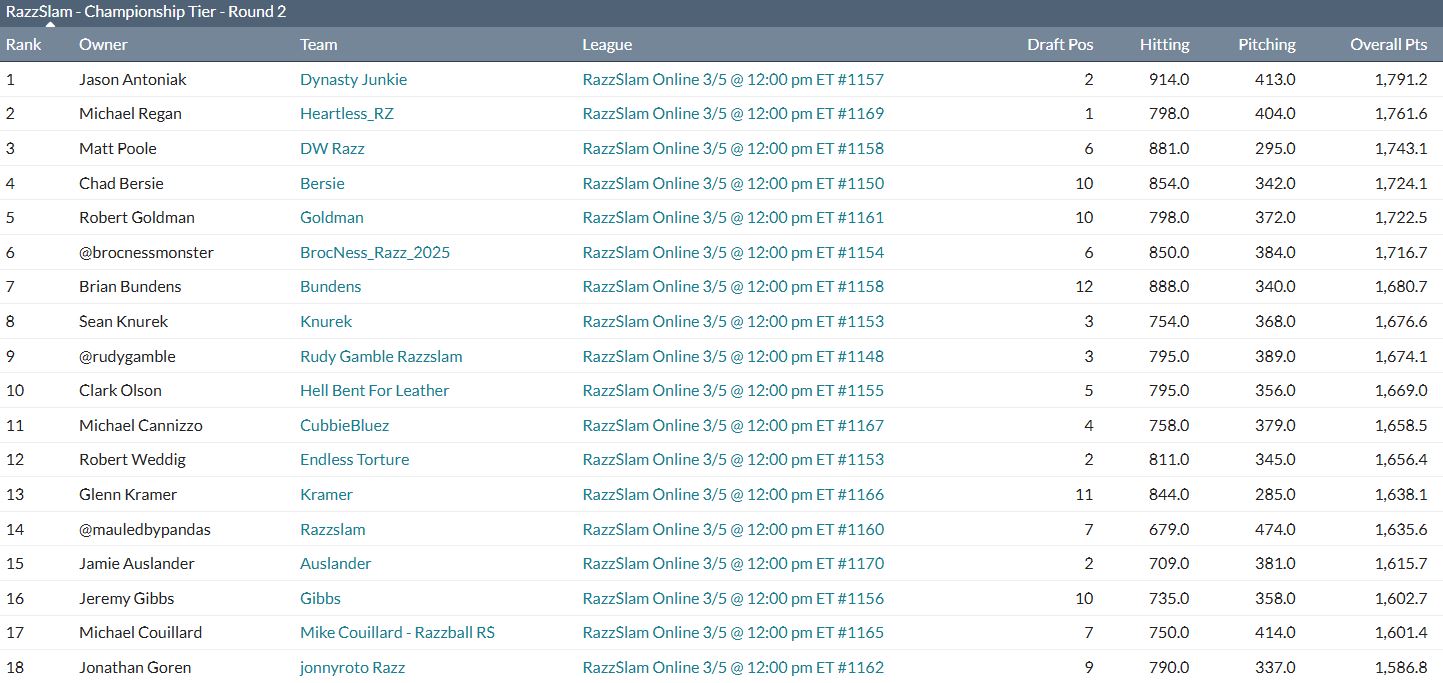Open league link #1161
Viewport: 1443px width, 683px height.
click(x=733, y=217)
